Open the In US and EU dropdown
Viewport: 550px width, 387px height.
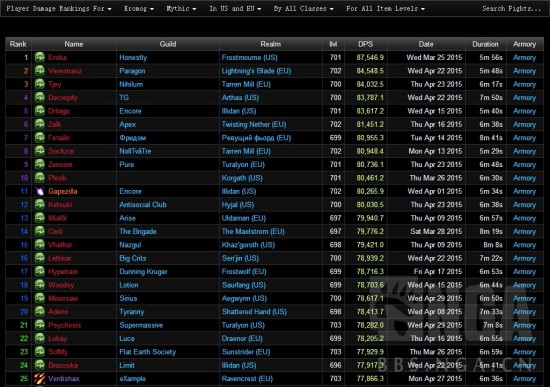tap(235, 8)
